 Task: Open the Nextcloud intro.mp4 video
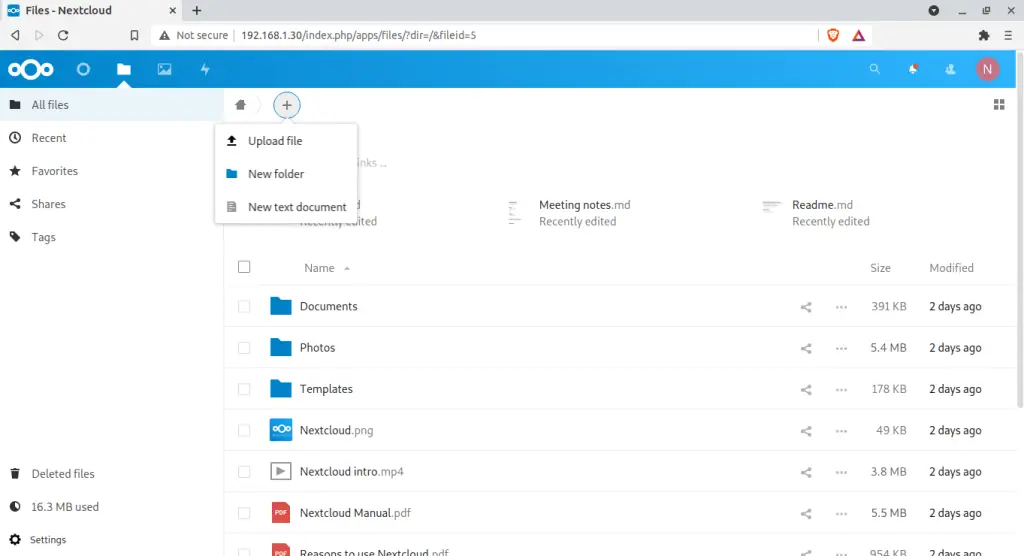351,472
